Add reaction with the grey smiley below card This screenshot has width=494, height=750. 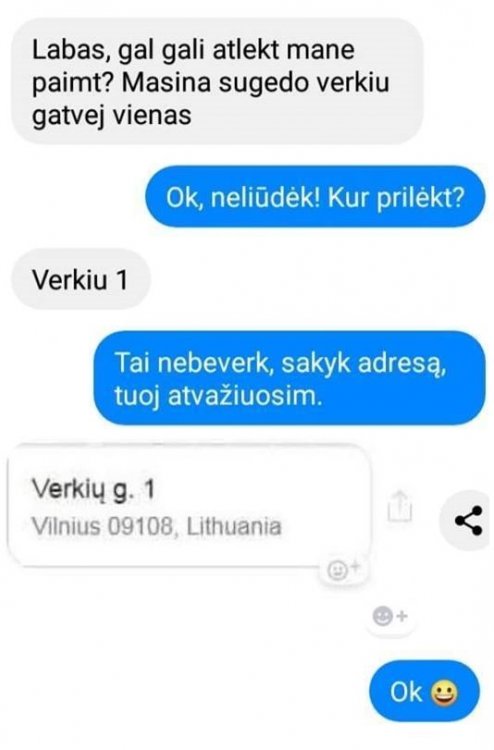[390, 616]
